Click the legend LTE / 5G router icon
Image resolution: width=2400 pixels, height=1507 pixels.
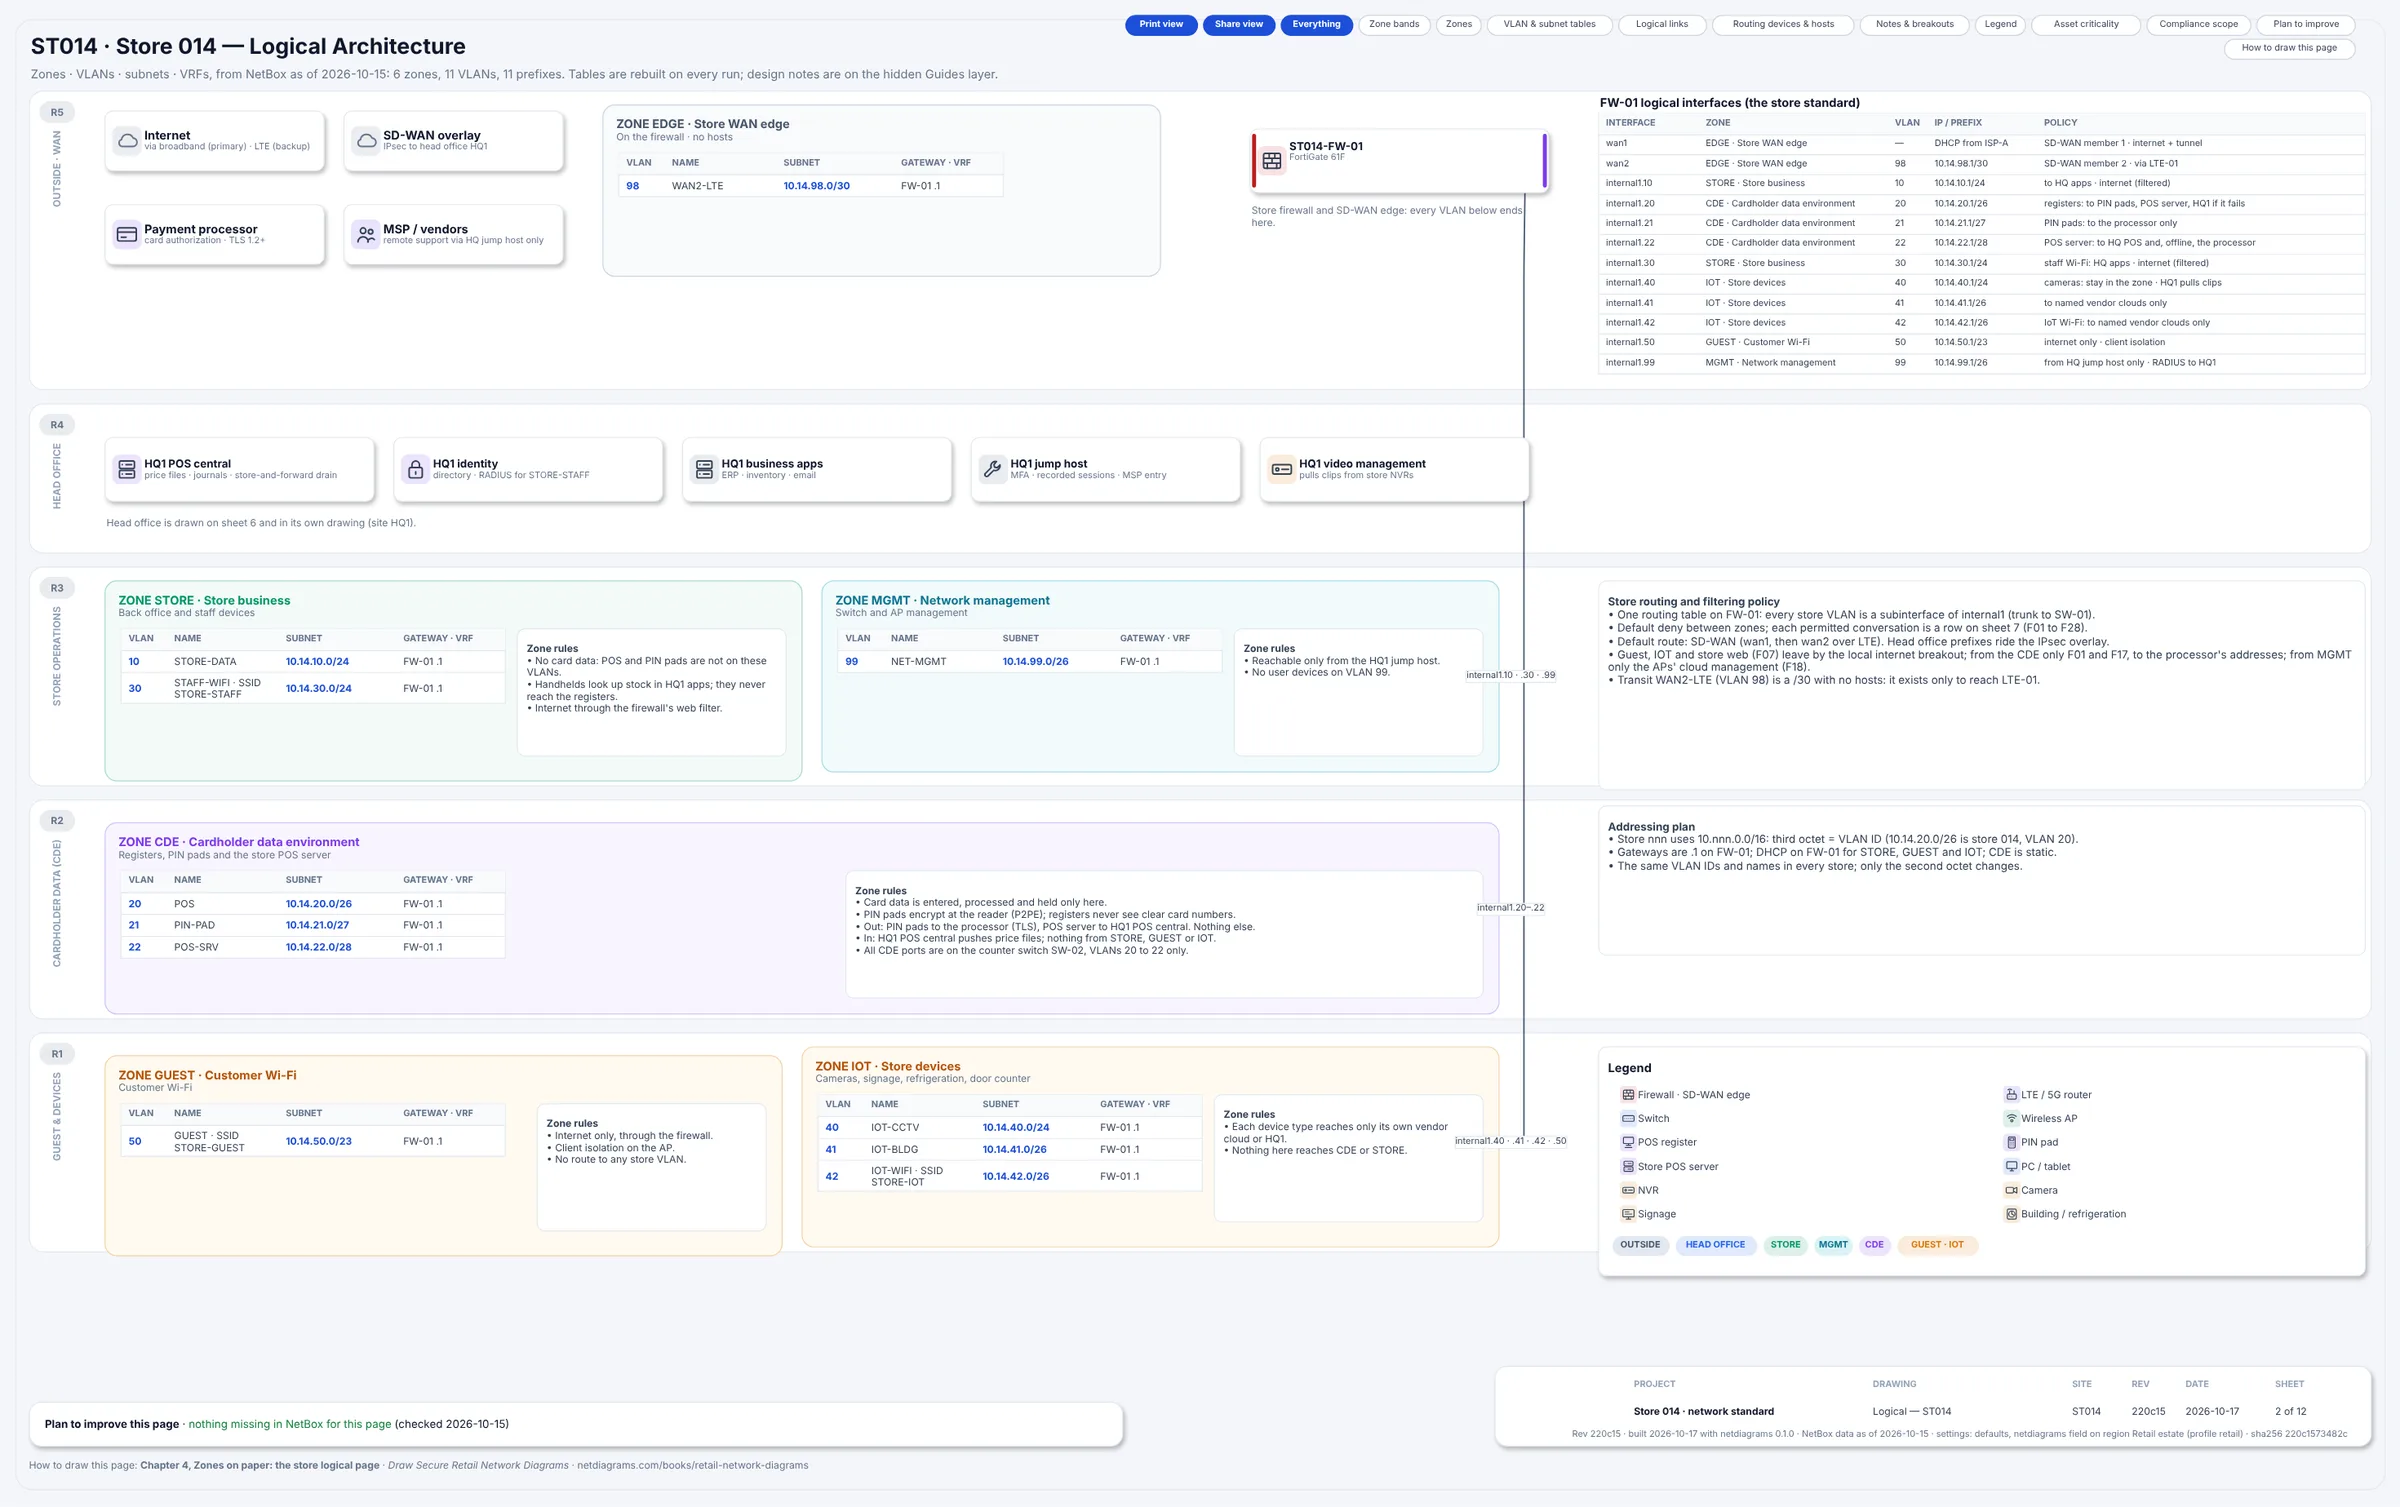tap(2011, 1095)
